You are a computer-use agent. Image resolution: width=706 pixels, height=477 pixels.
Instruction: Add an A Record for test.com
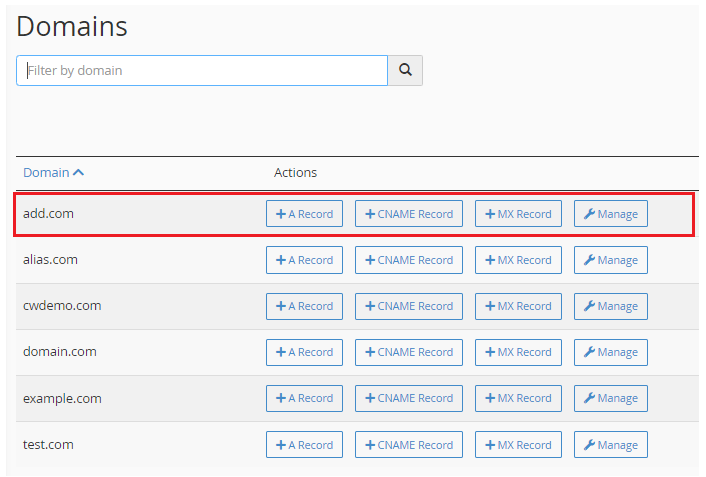tap(304, 444)
